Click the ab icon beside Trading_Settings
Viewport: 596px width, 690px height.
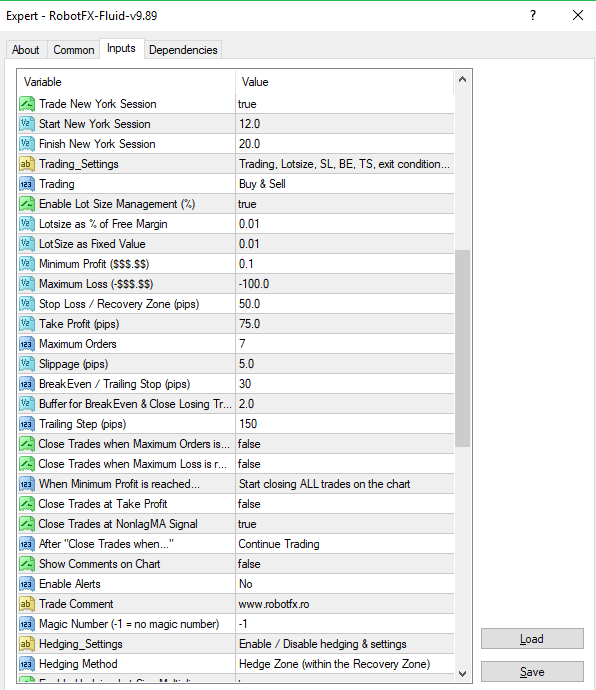[26, 164]
